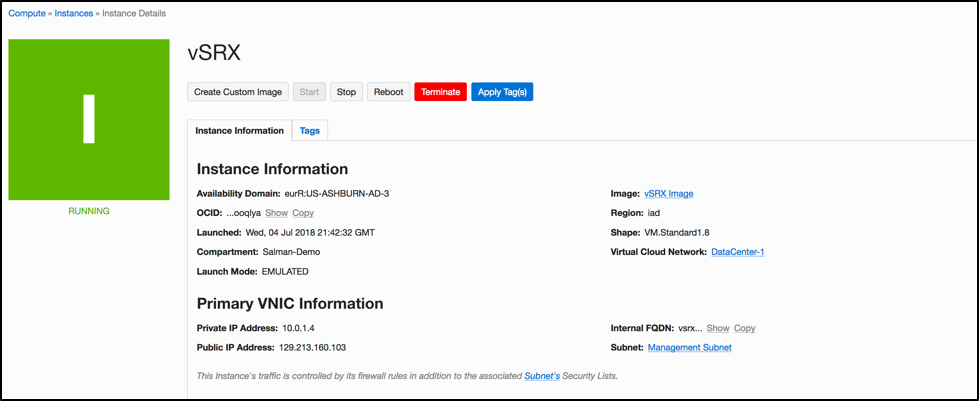
Task: Show the full OCID
Action: 276,213
